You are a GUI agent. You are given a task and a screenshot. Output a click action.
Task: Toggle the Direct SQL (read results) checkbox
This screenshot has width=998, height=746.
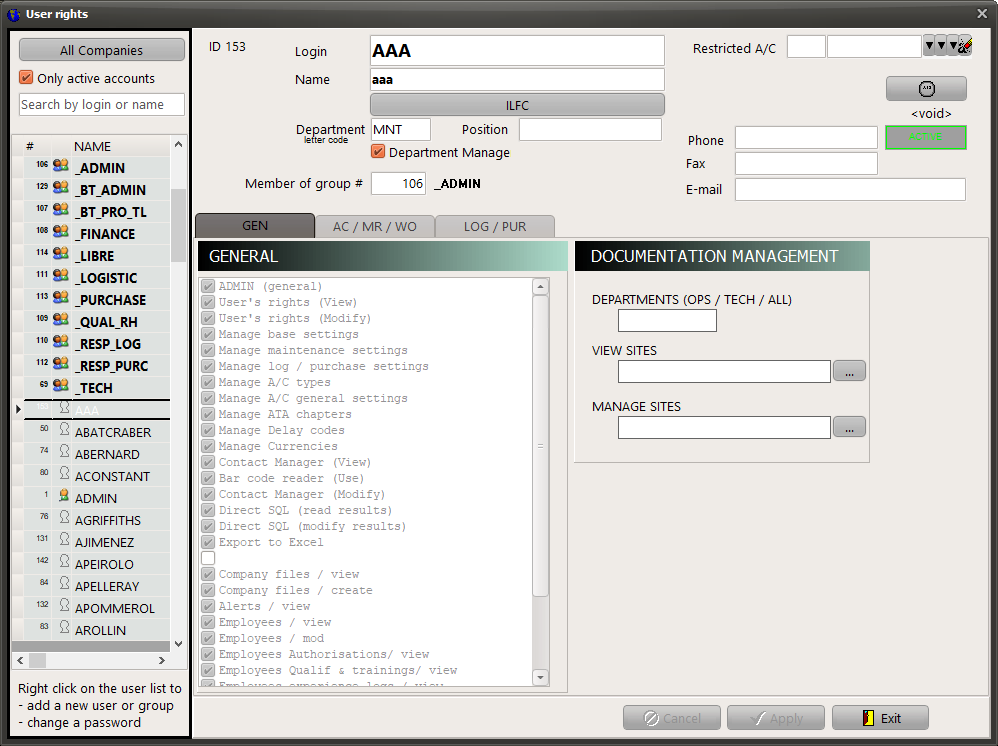[208, 510]
